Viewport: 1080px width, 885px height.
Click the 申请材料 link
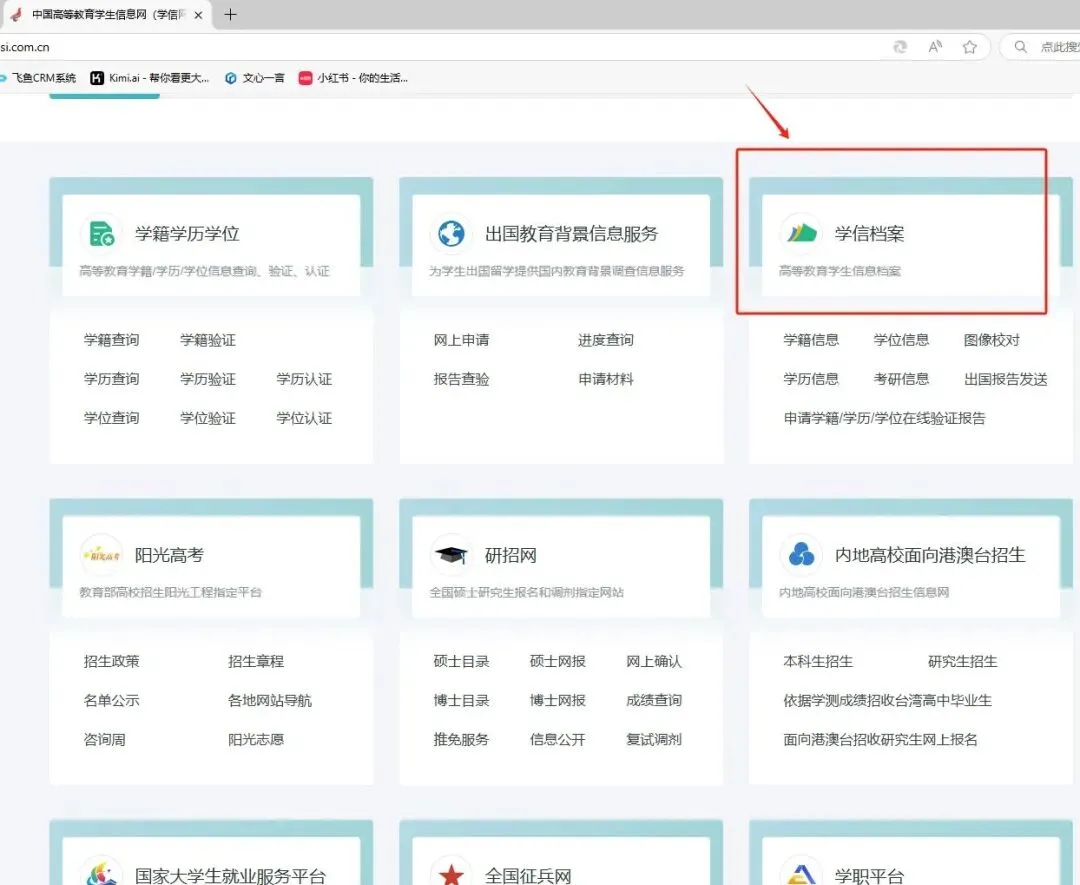tap(606, 379)
